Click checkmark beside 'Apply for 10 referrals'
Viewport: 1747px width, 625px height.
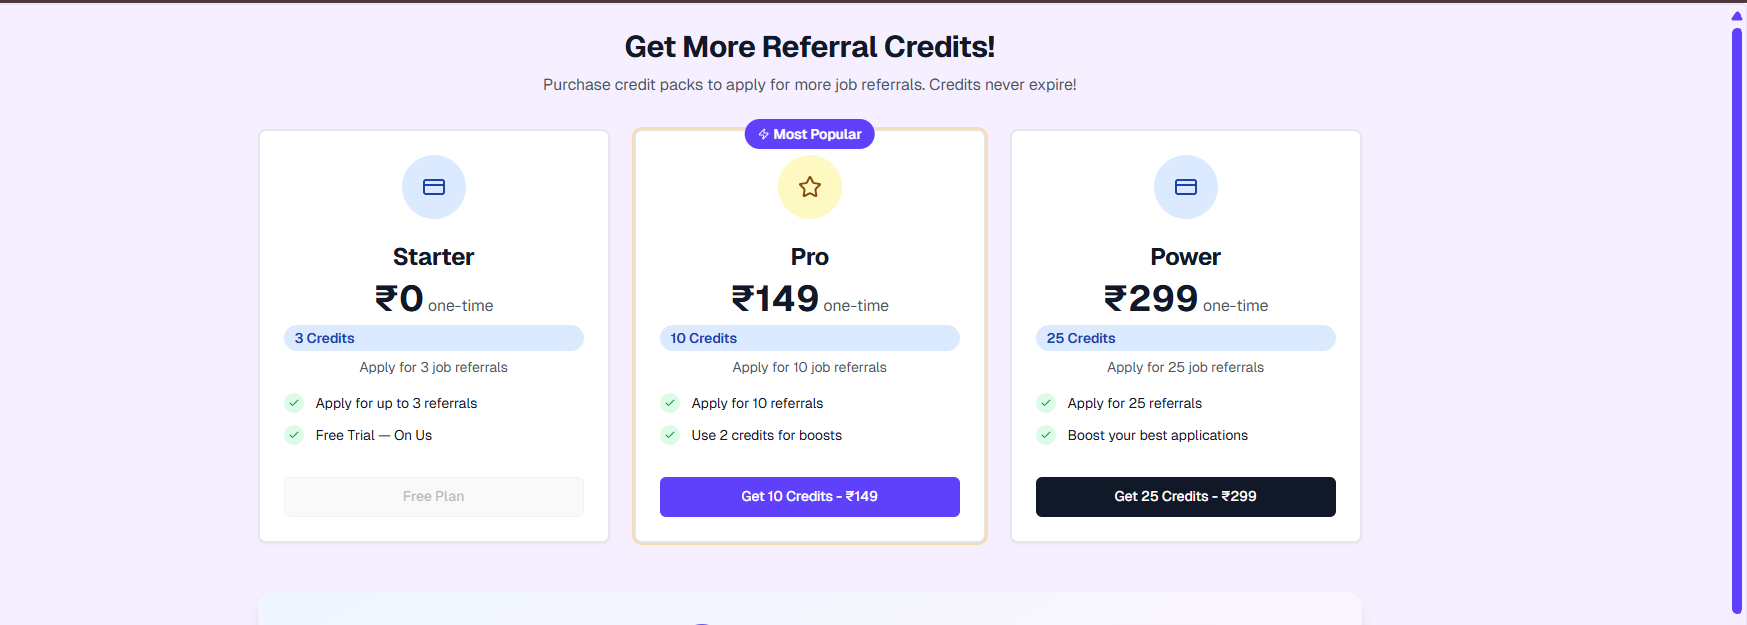670,403
